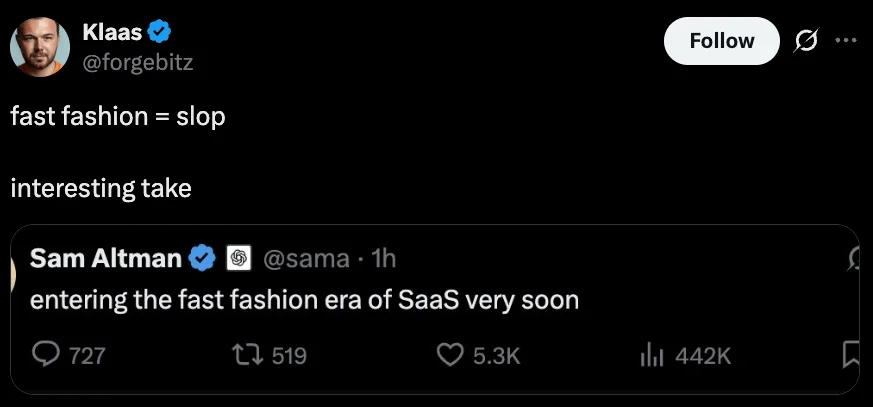Open the @sama handle in quoted tweet
This screenshot has height=407, width=873.
305,259
